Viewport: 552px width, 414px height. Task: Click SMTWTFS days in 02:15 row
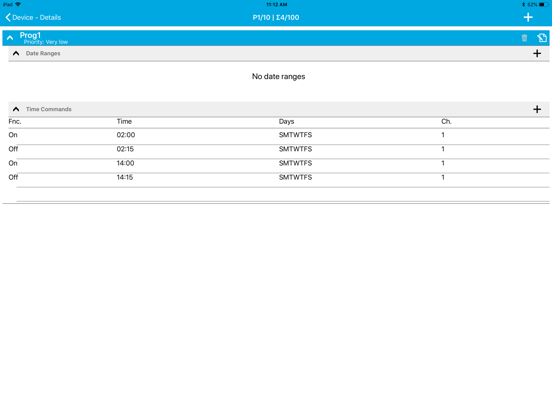(295, 149)
